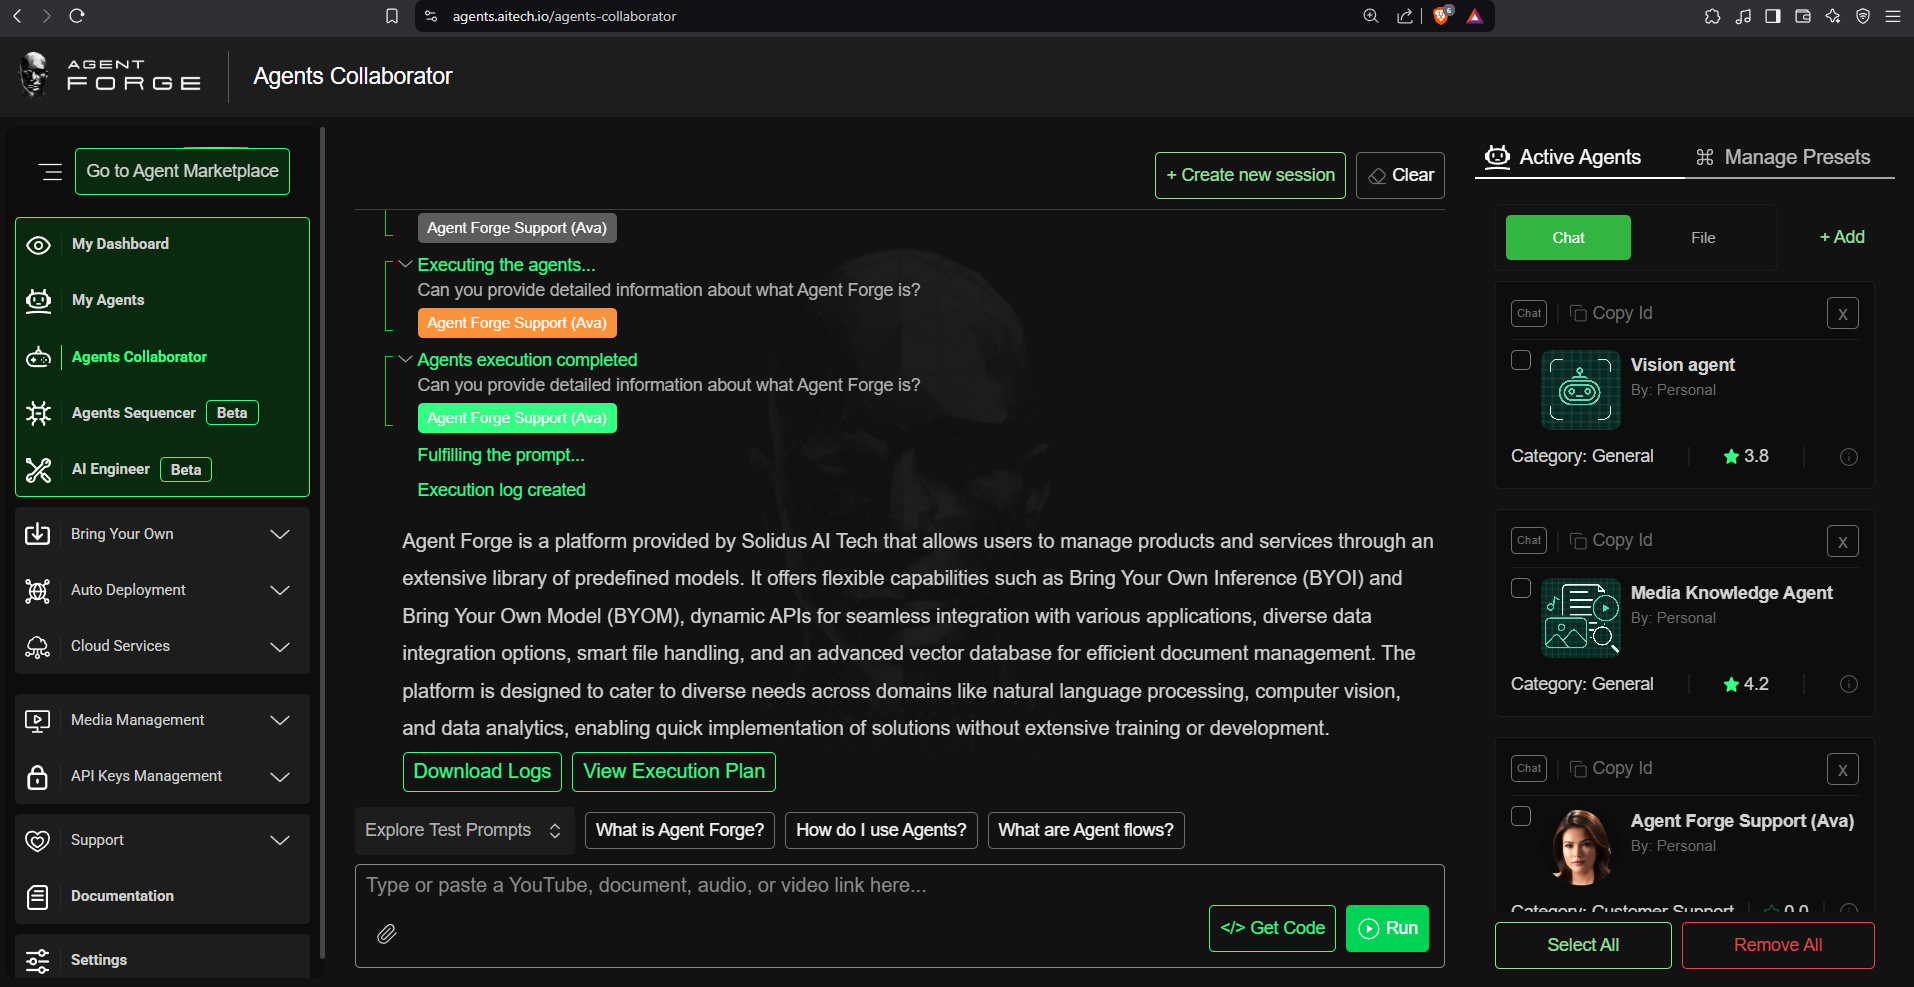Screen dimensions: 1914x987
Task: Click the browser back arrow
Action: tap(17, 16)
